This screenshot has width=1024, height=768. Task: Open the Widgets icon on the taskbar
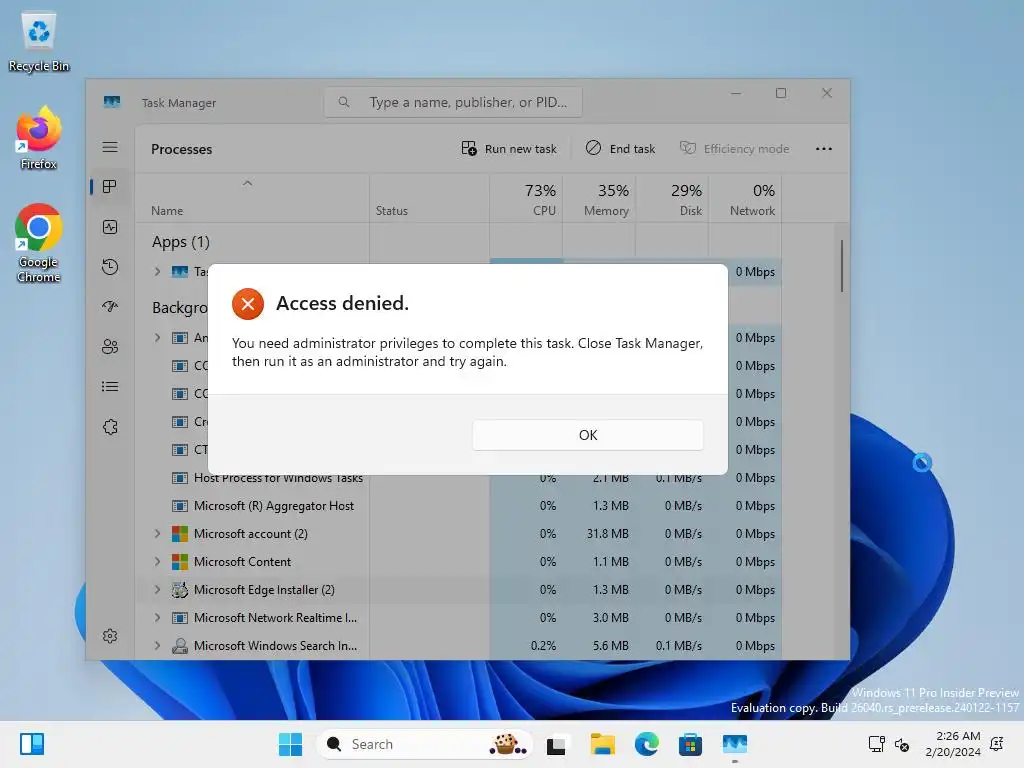pyautogui.click(x=32, y=744)
